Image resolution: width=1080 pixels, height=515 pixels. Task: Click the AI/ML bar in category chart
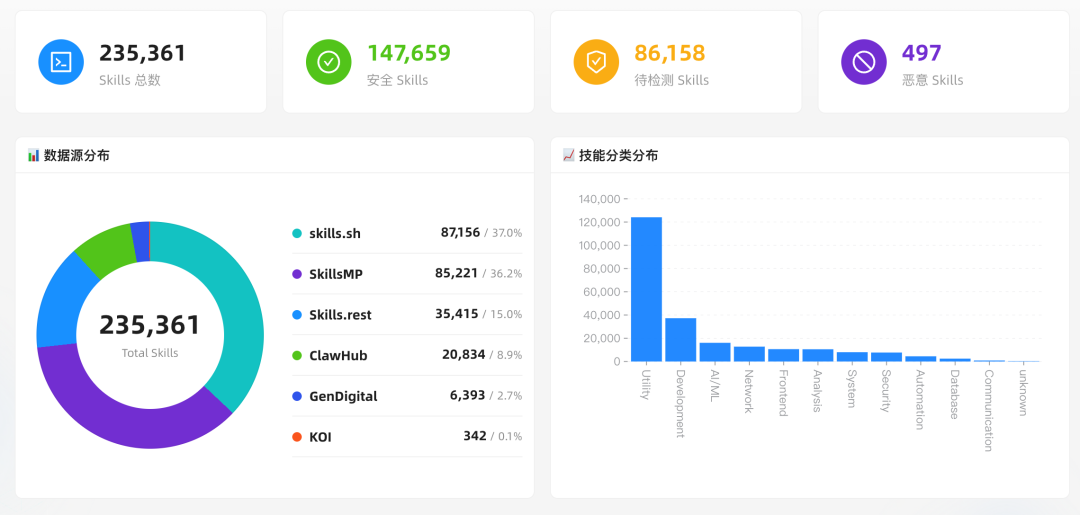(715, 352)
